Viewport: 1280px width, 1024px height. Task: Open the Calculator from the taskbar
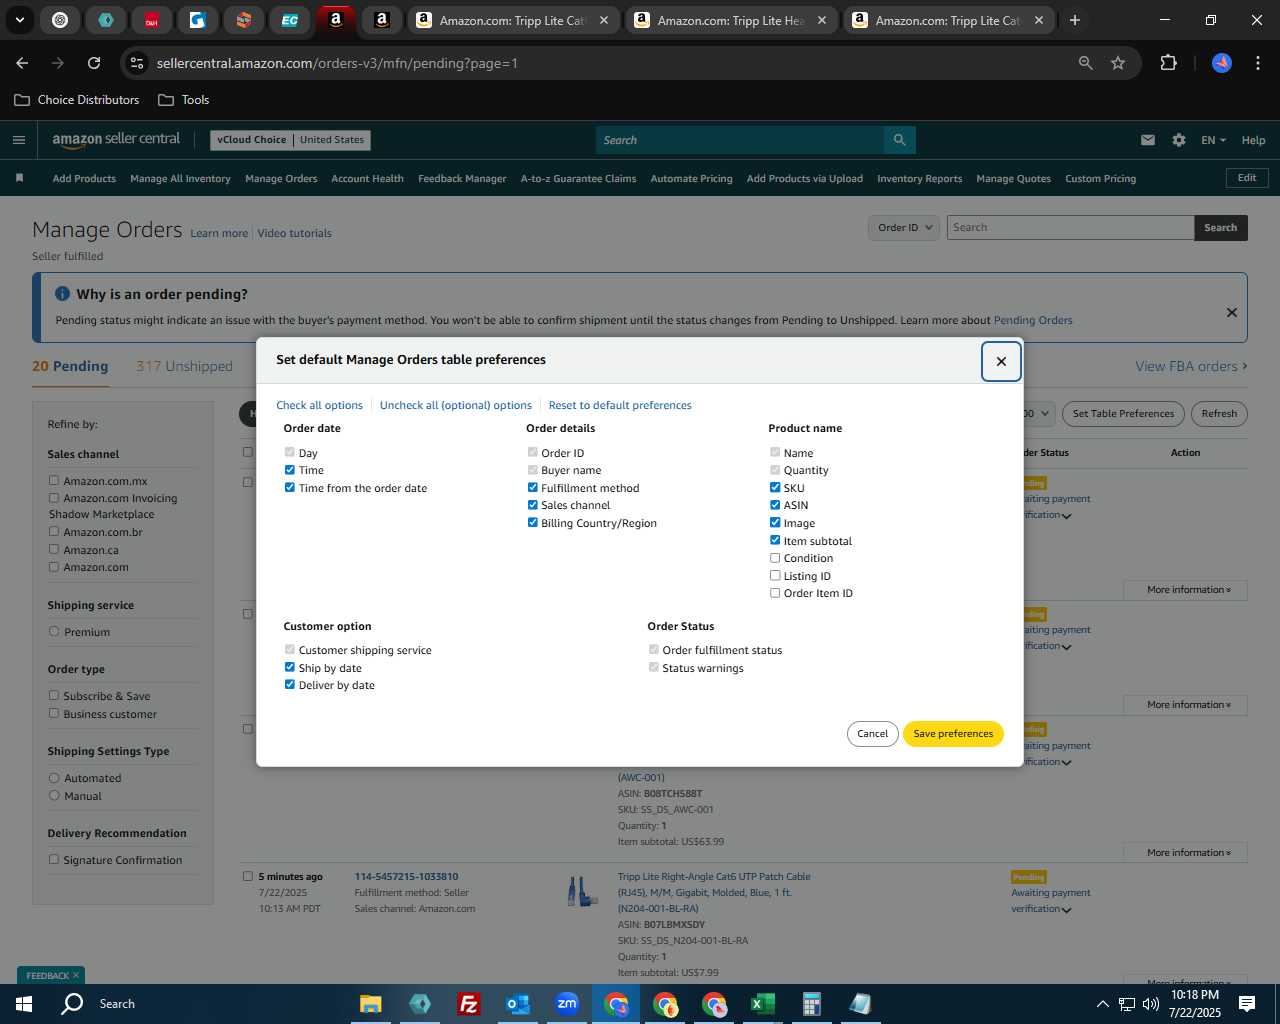[811, 1004]
